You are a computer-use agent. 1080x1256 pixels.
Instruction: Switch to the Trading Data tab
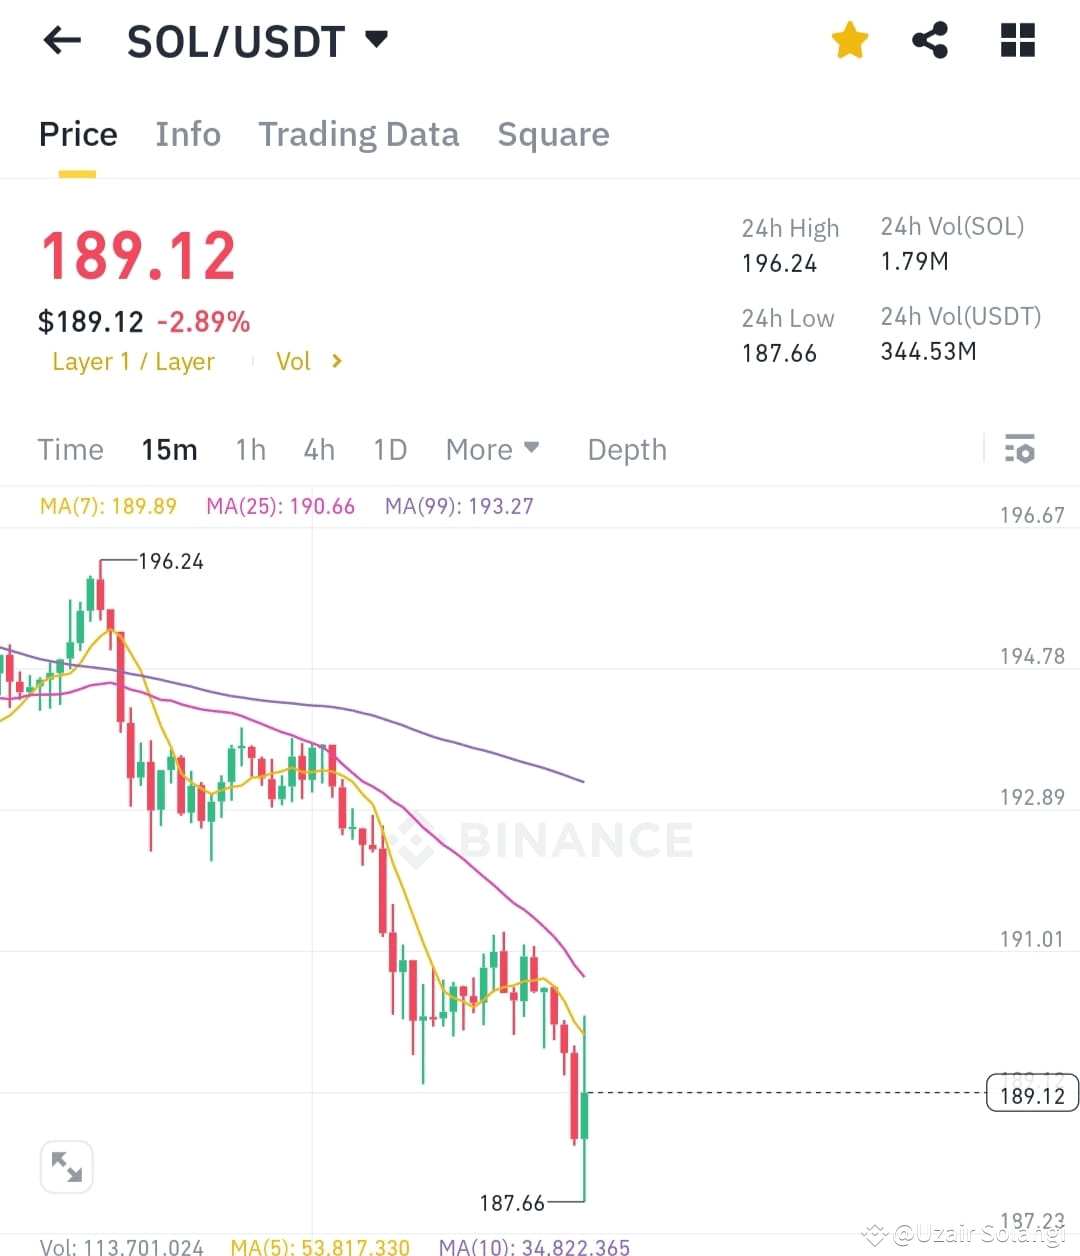click(358, 134)
